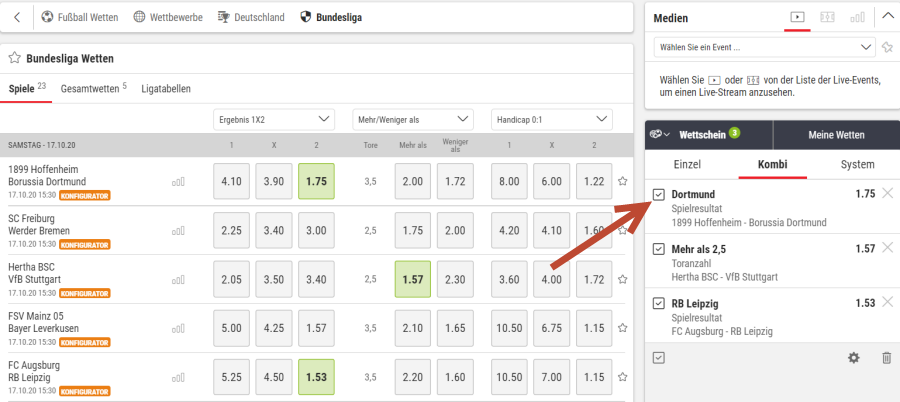Remove the Mehr als 2,5 bet
The height and width of the screenshot is (402, 900).
pos(887,248)
